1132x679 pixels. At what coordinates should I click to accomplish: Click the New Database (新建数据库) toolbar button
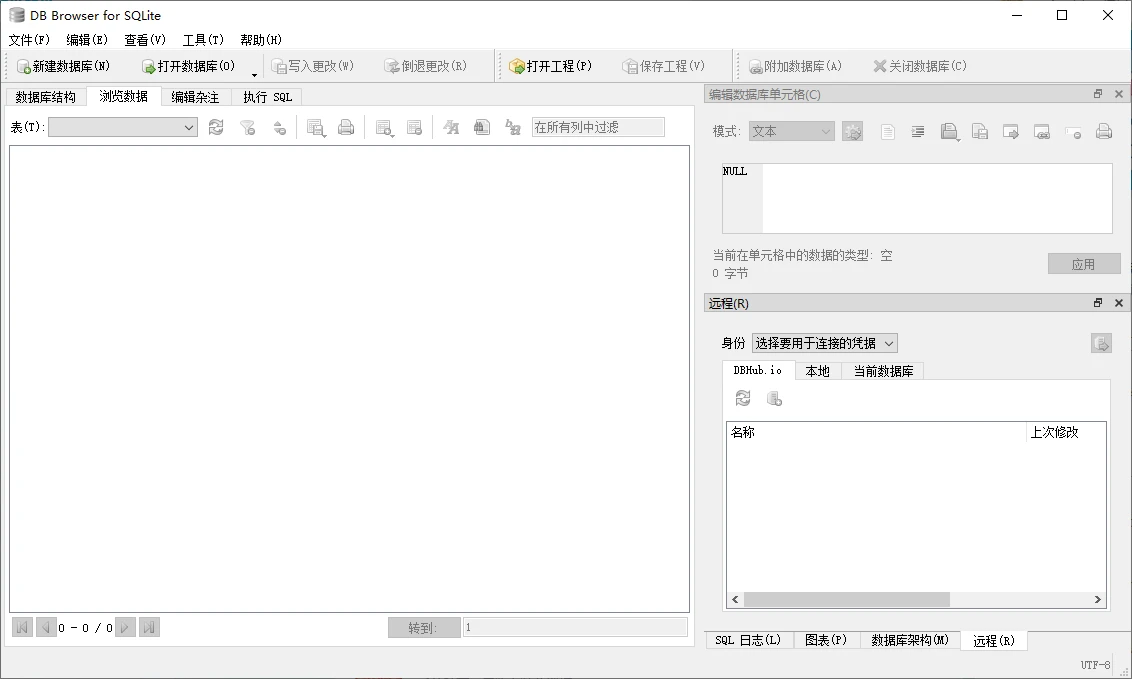(64, 66)
